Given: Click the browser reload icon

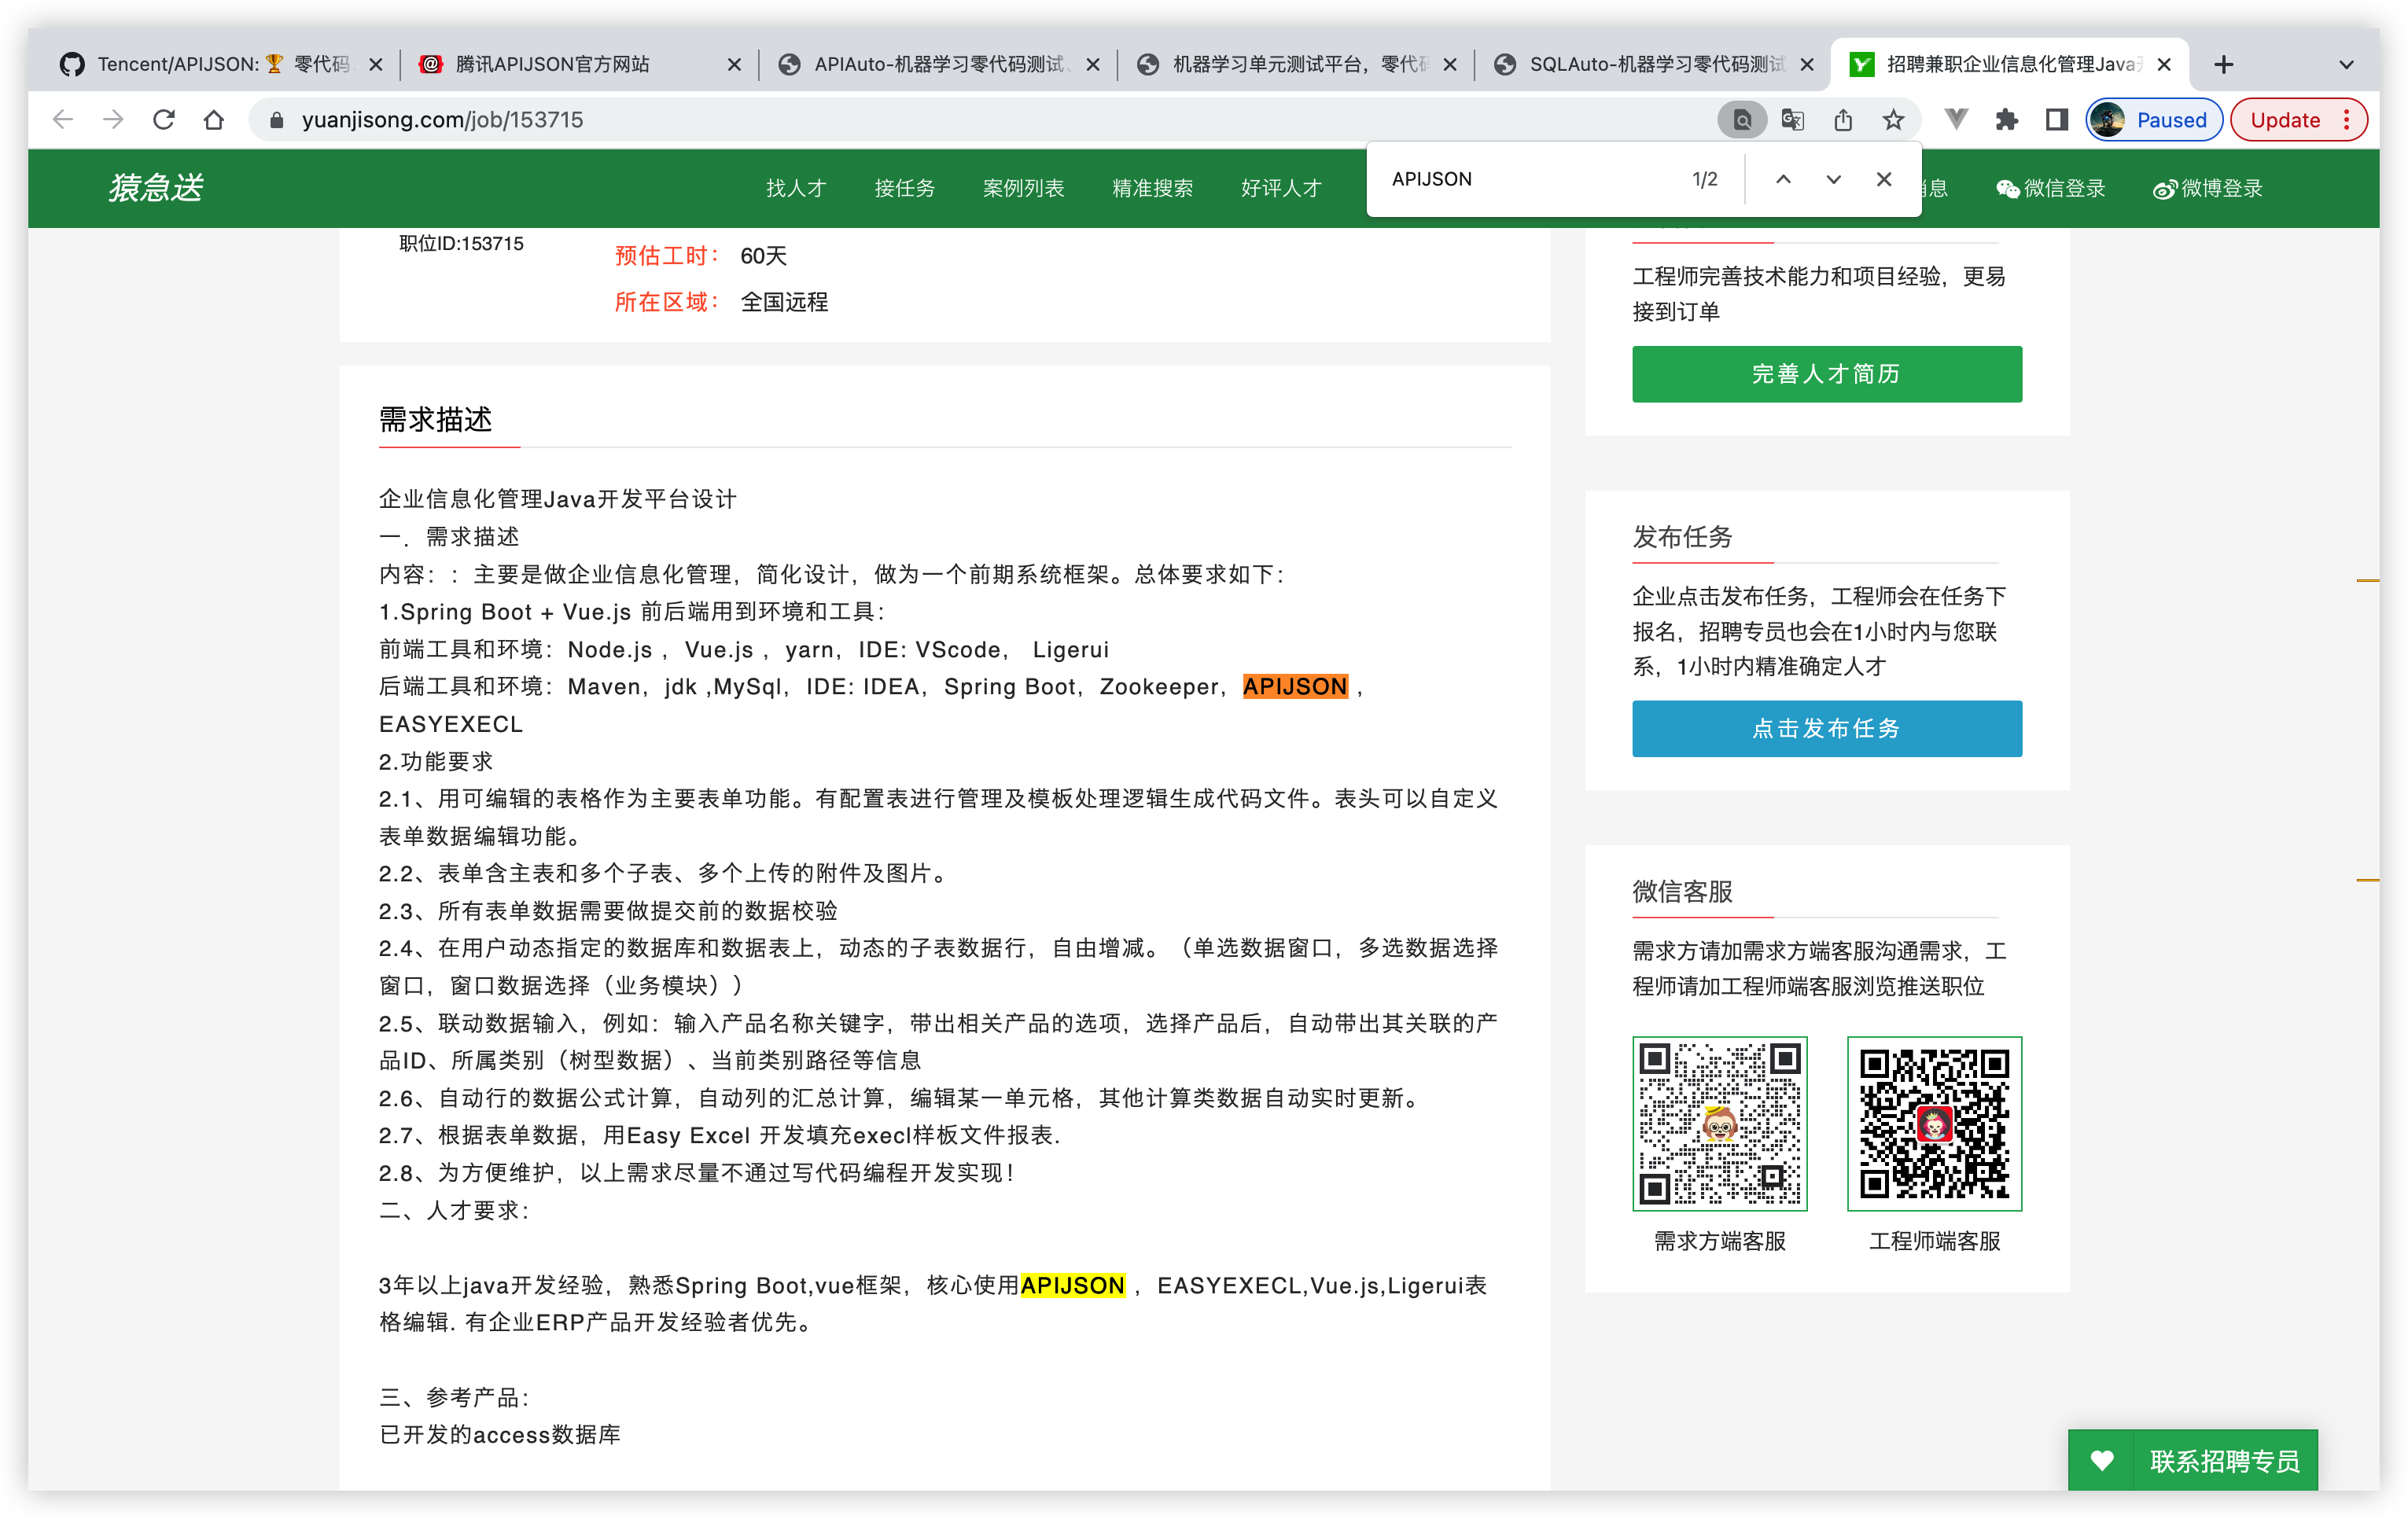Looking at the screenshot, I should 164,120.
